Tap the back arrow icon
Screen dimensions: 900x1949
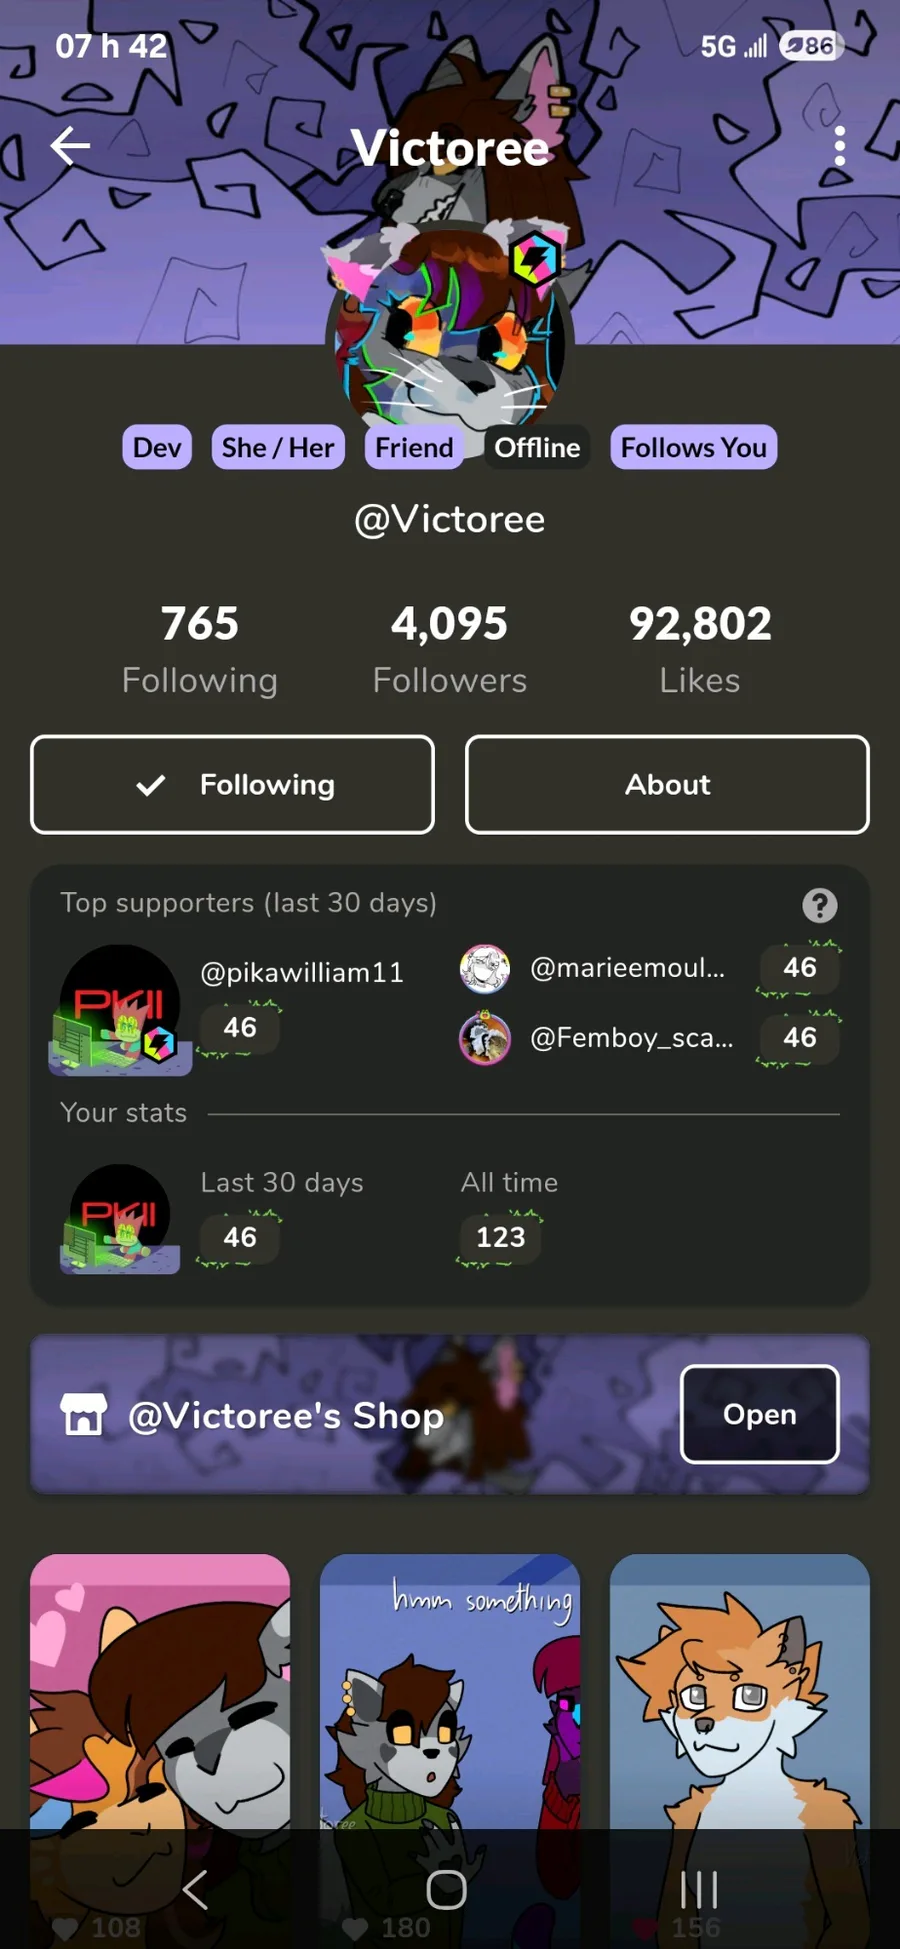(x=70, y=146)
